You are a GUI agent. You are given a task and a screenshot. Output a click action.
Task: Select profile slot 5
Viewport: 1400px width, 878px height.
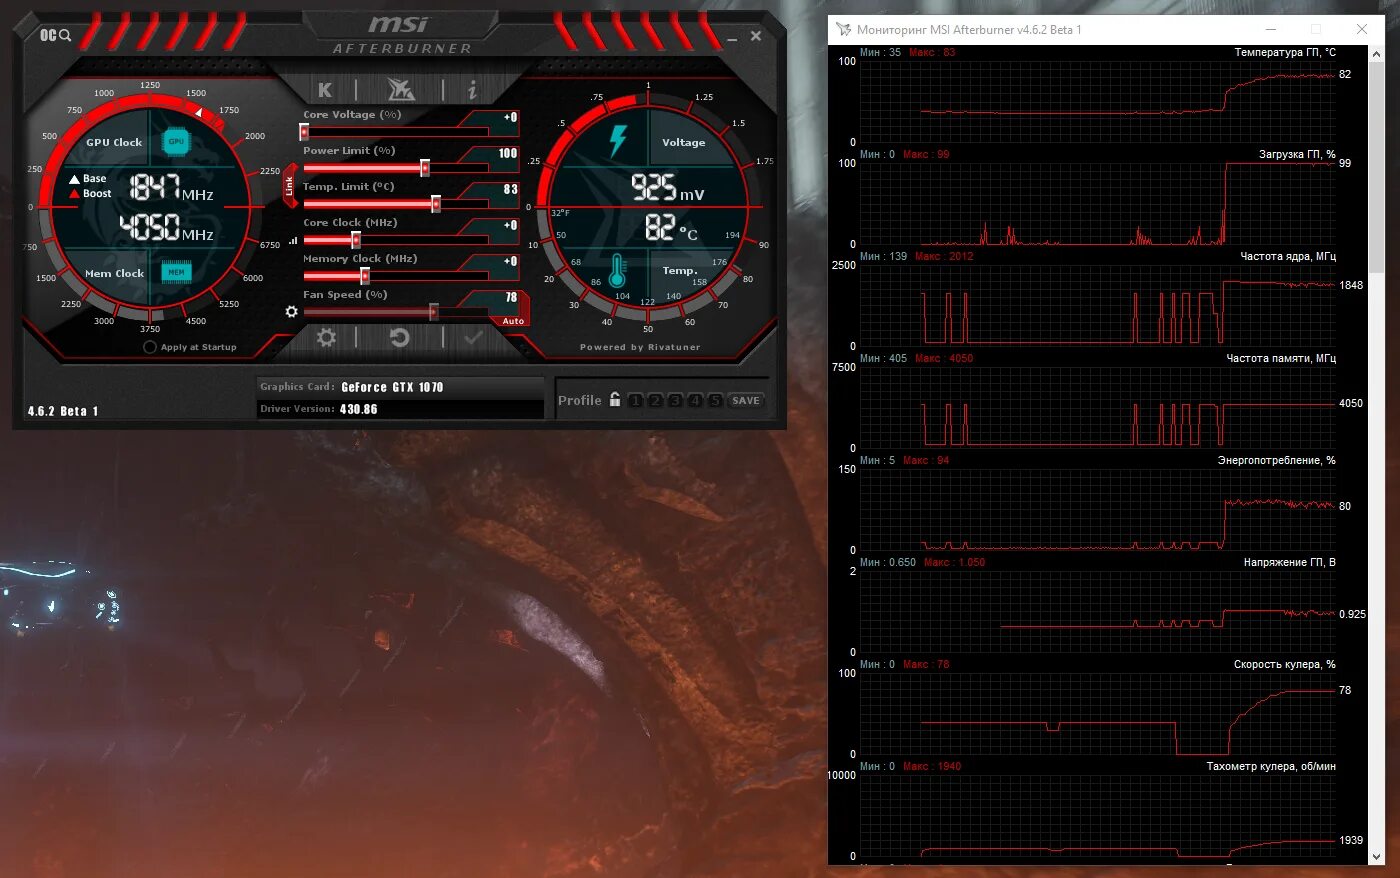tap(715, 400)
